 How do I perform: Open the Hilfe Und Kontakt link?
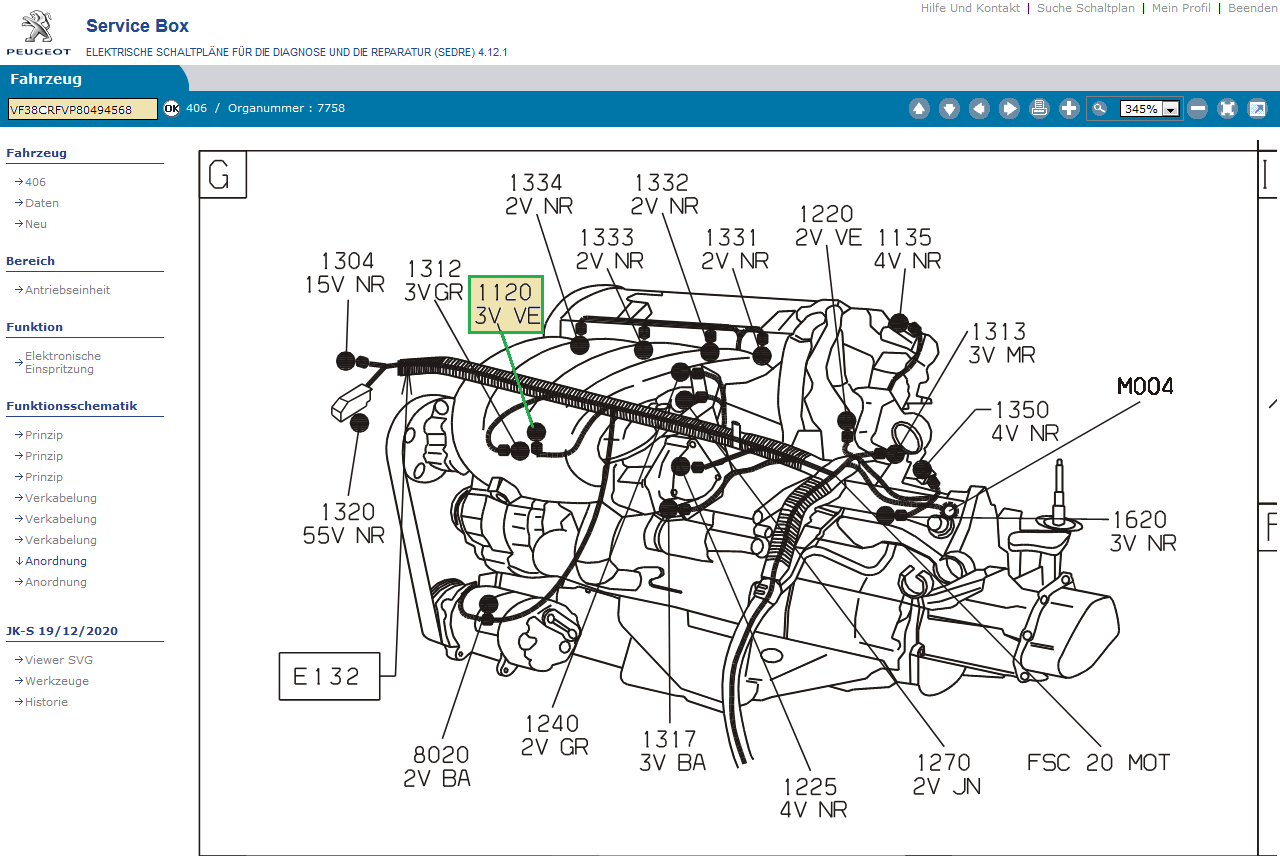pos(970,8)
